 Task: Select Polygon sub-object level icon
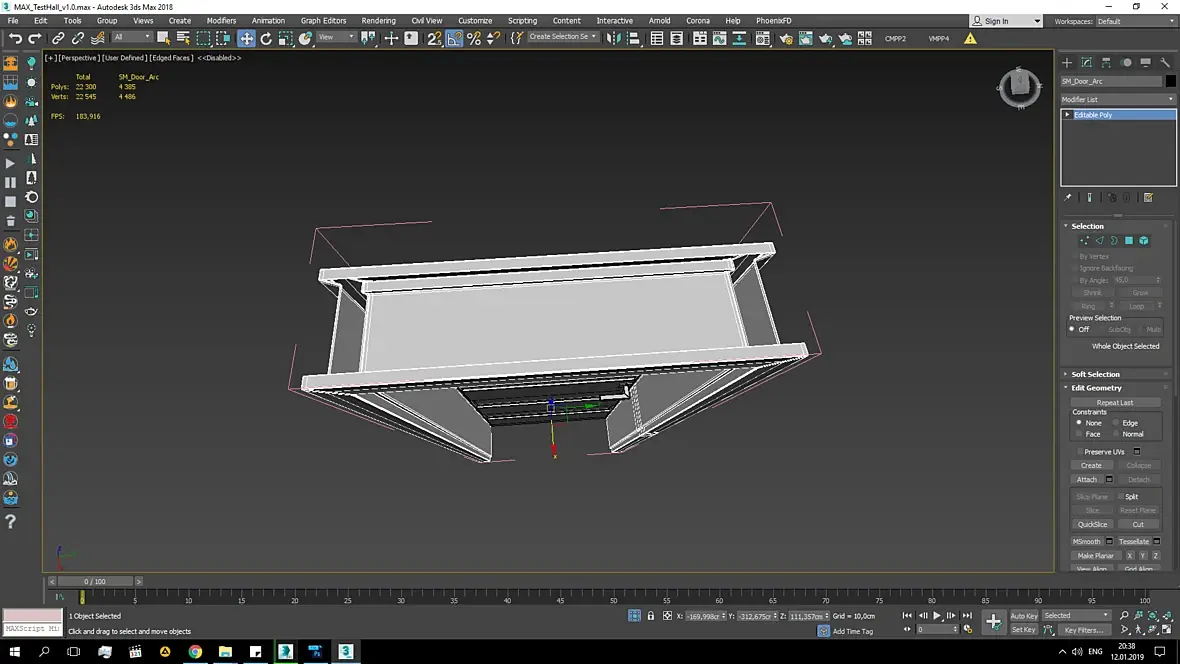point(1129,241)
